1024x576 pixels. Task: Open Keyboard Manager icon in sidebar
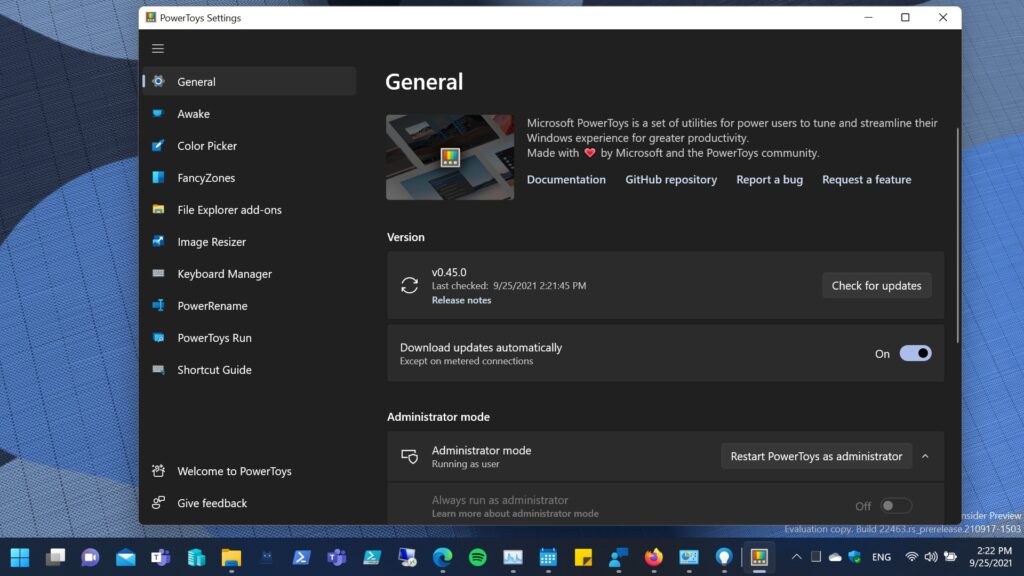(158, 274)
